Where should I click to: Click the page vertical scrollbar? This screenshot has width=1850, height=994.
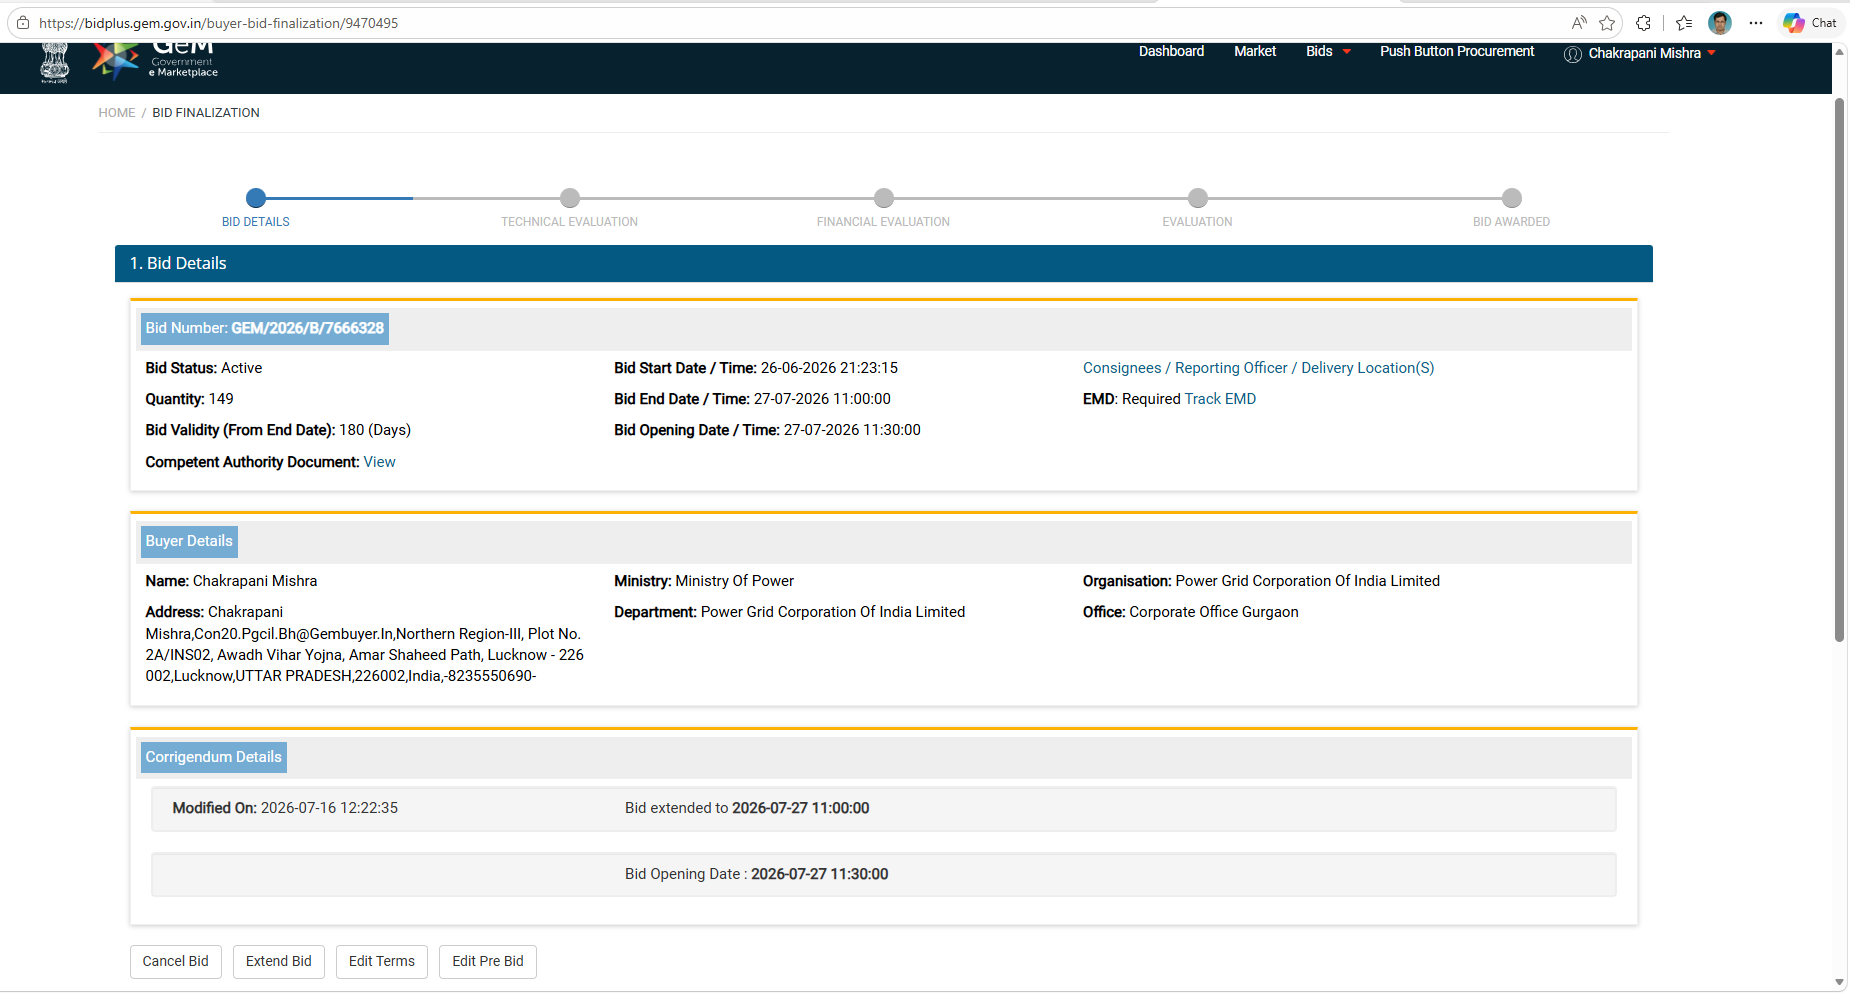1839,370
